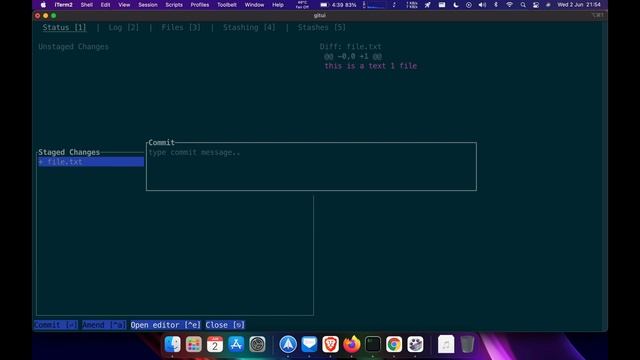Open the Edit menu
640x360 pixels.
[105, 5]
